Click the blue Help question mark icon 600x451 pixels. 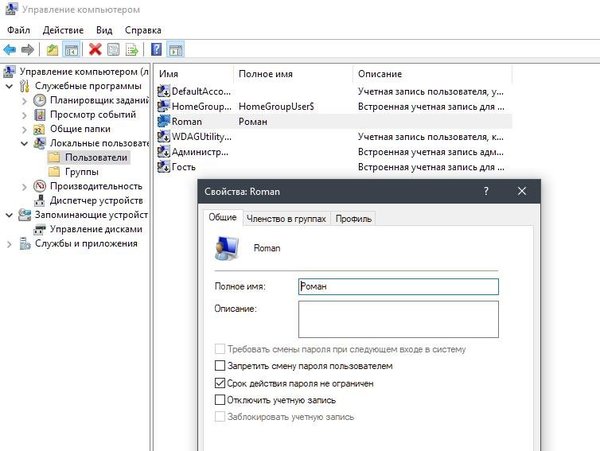point(156,49)
